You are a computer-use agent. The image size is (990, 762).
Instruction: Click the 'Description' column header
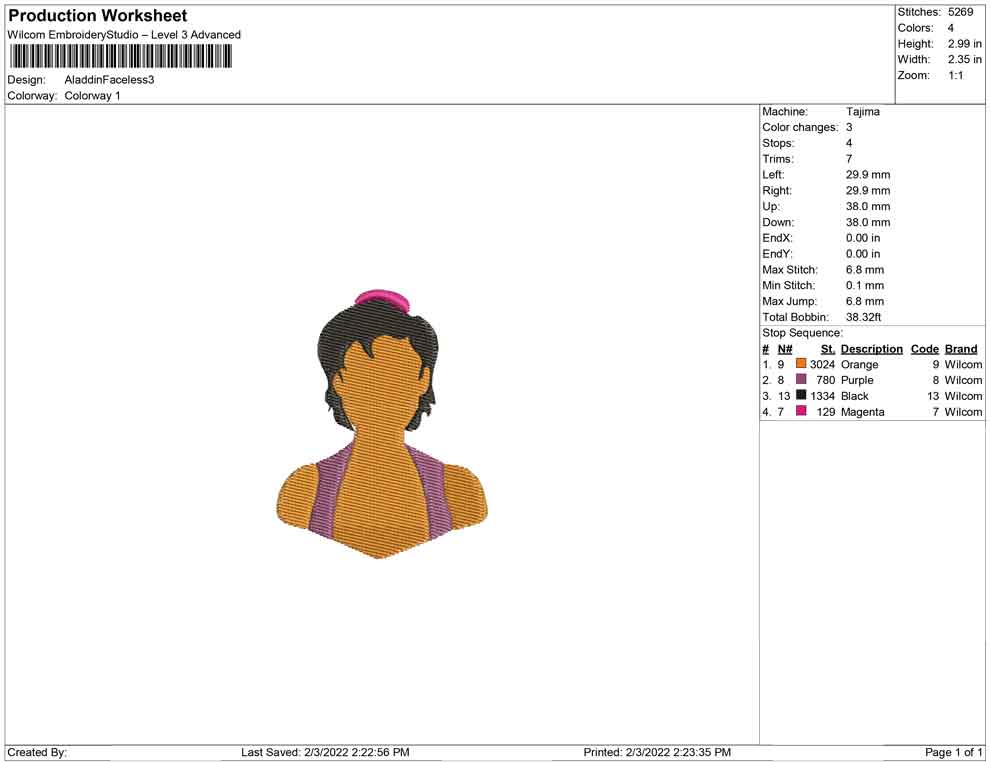coord(871,348)
